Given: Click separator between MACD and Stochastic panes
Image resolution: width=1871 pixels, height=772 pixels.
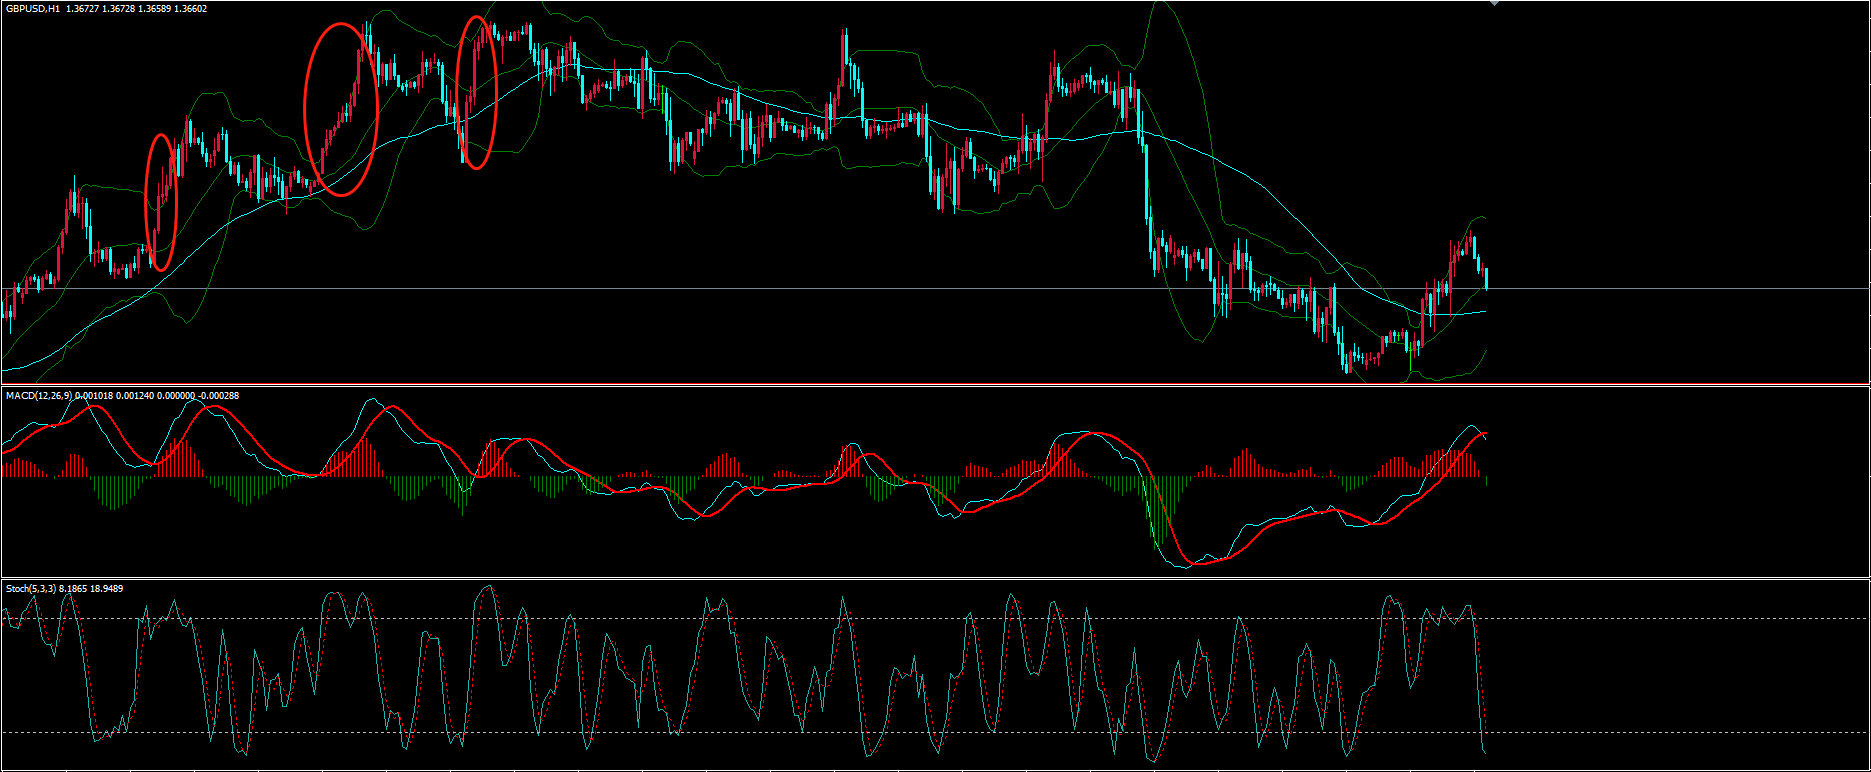Looking at the screenshot, I should coord(900,578).
